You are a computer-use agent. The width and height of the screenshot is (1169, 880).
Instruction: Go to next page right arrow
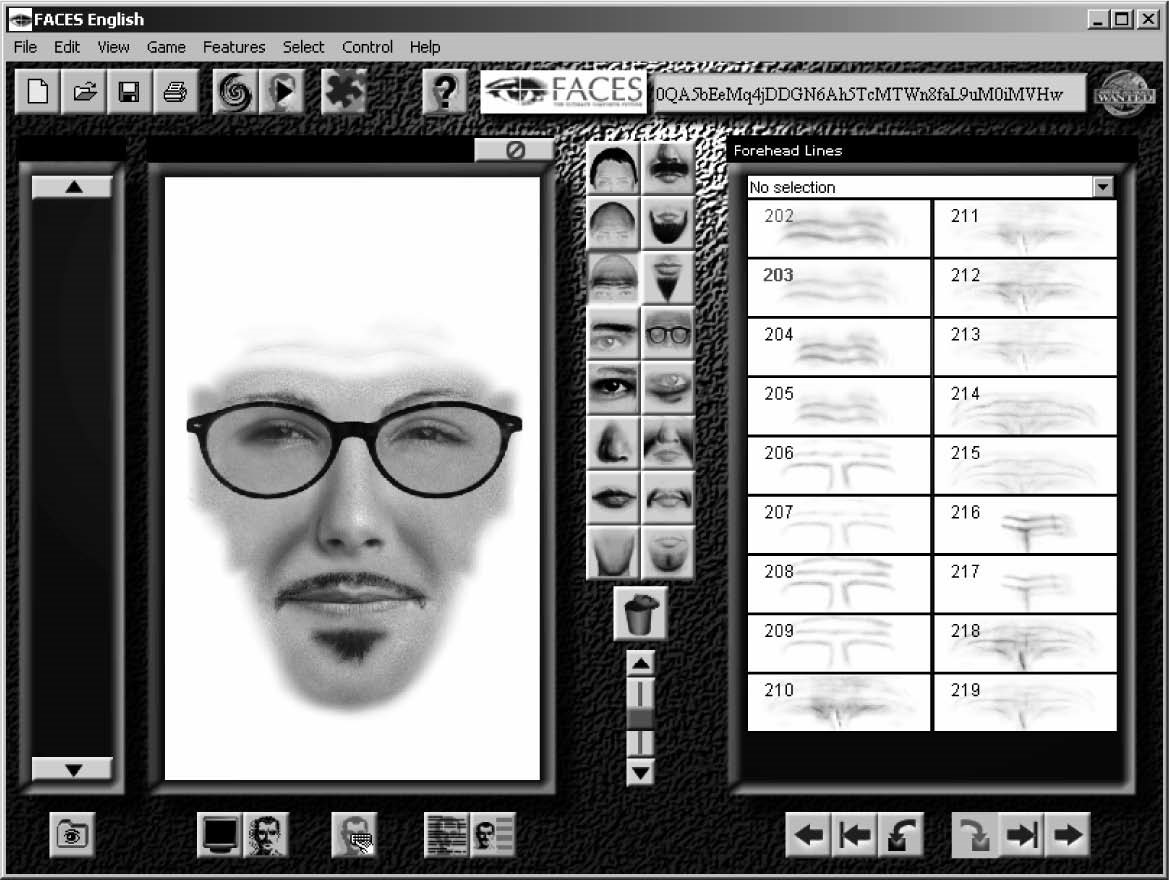(1067, 835)
